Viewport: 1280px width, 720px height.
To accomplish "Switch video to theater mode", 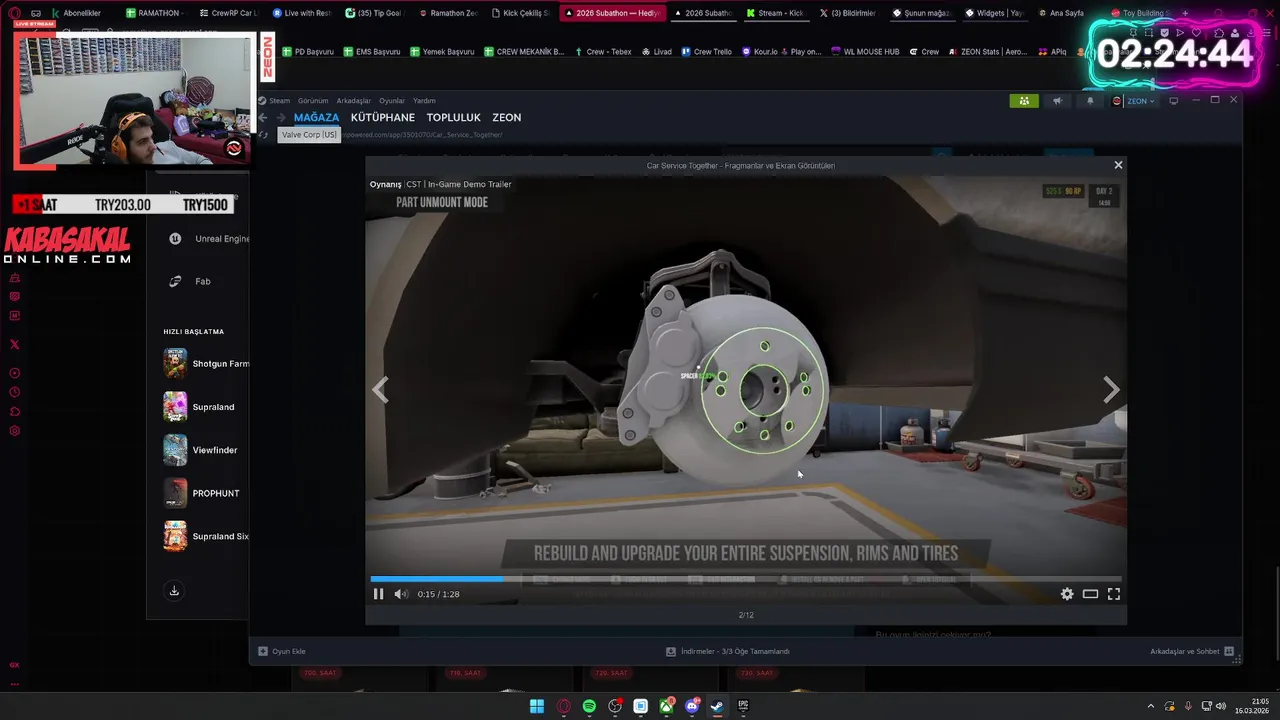I will pyautogui.click(x=1090, y=594).
